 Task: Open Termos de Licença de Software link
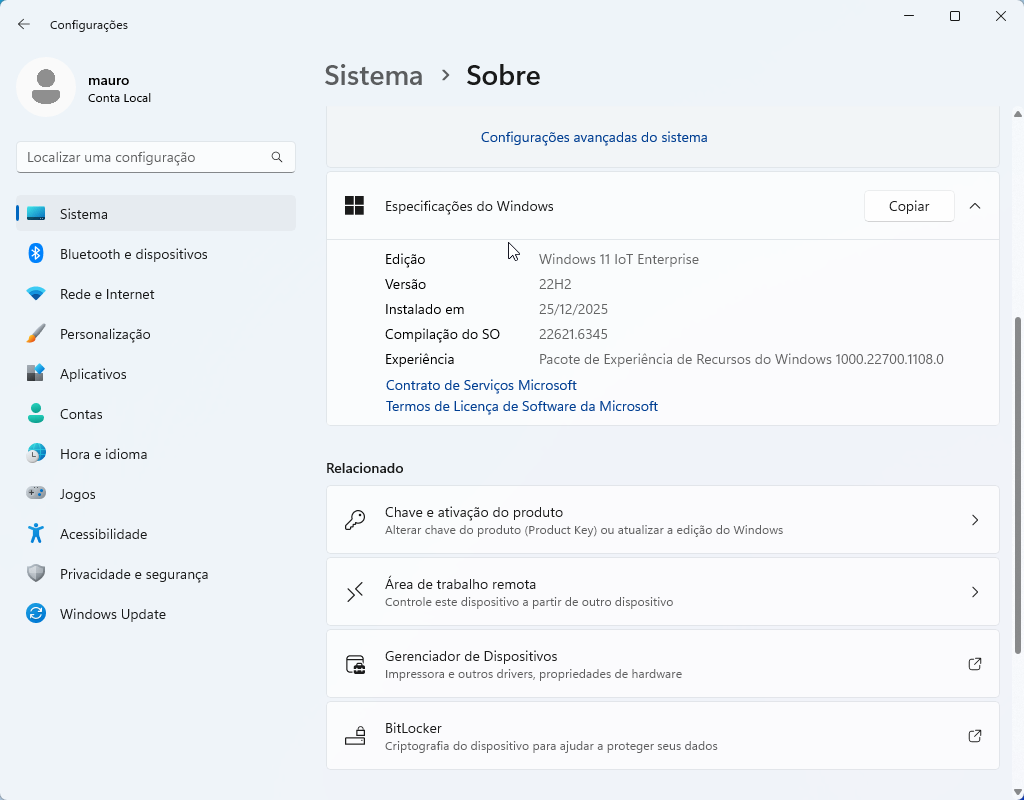click(x=521, y=406)
